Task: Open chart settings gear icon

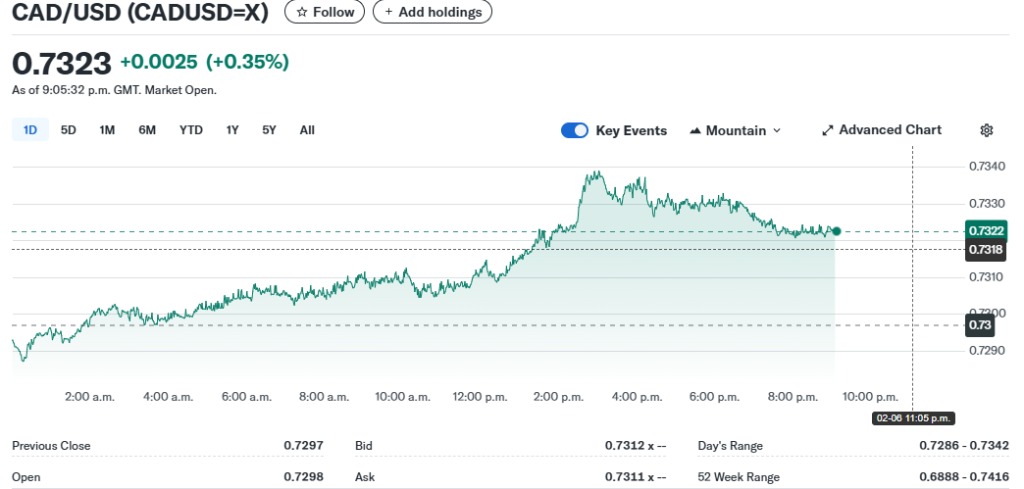Action: coord(987,130)
